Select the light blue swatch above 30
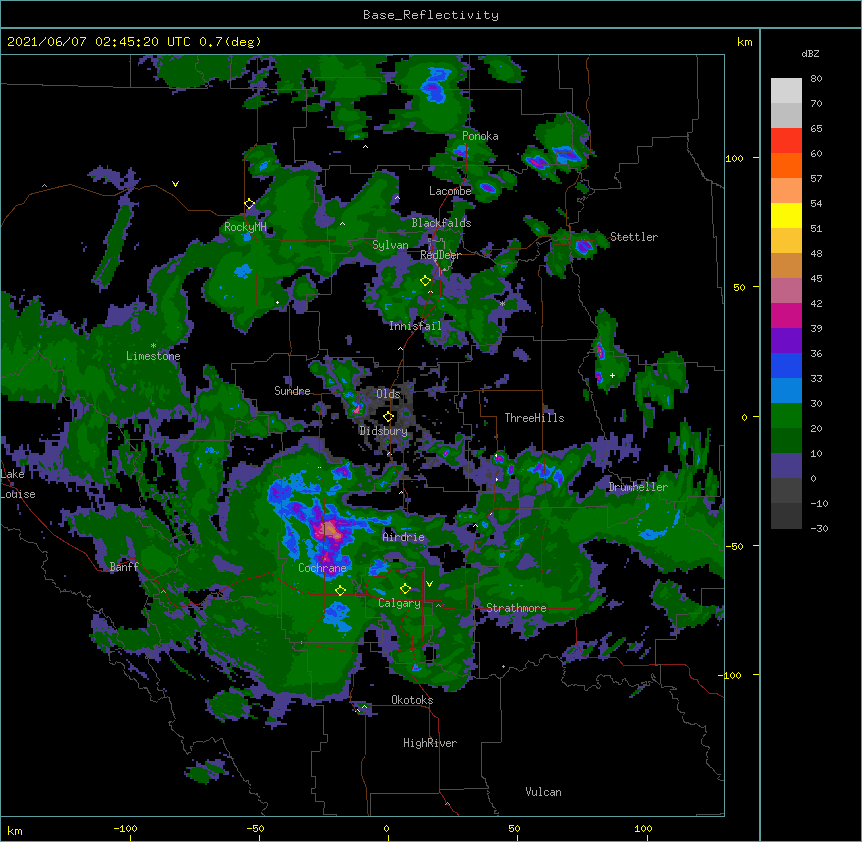Viewport: 862px width, 842px height. 786,391
